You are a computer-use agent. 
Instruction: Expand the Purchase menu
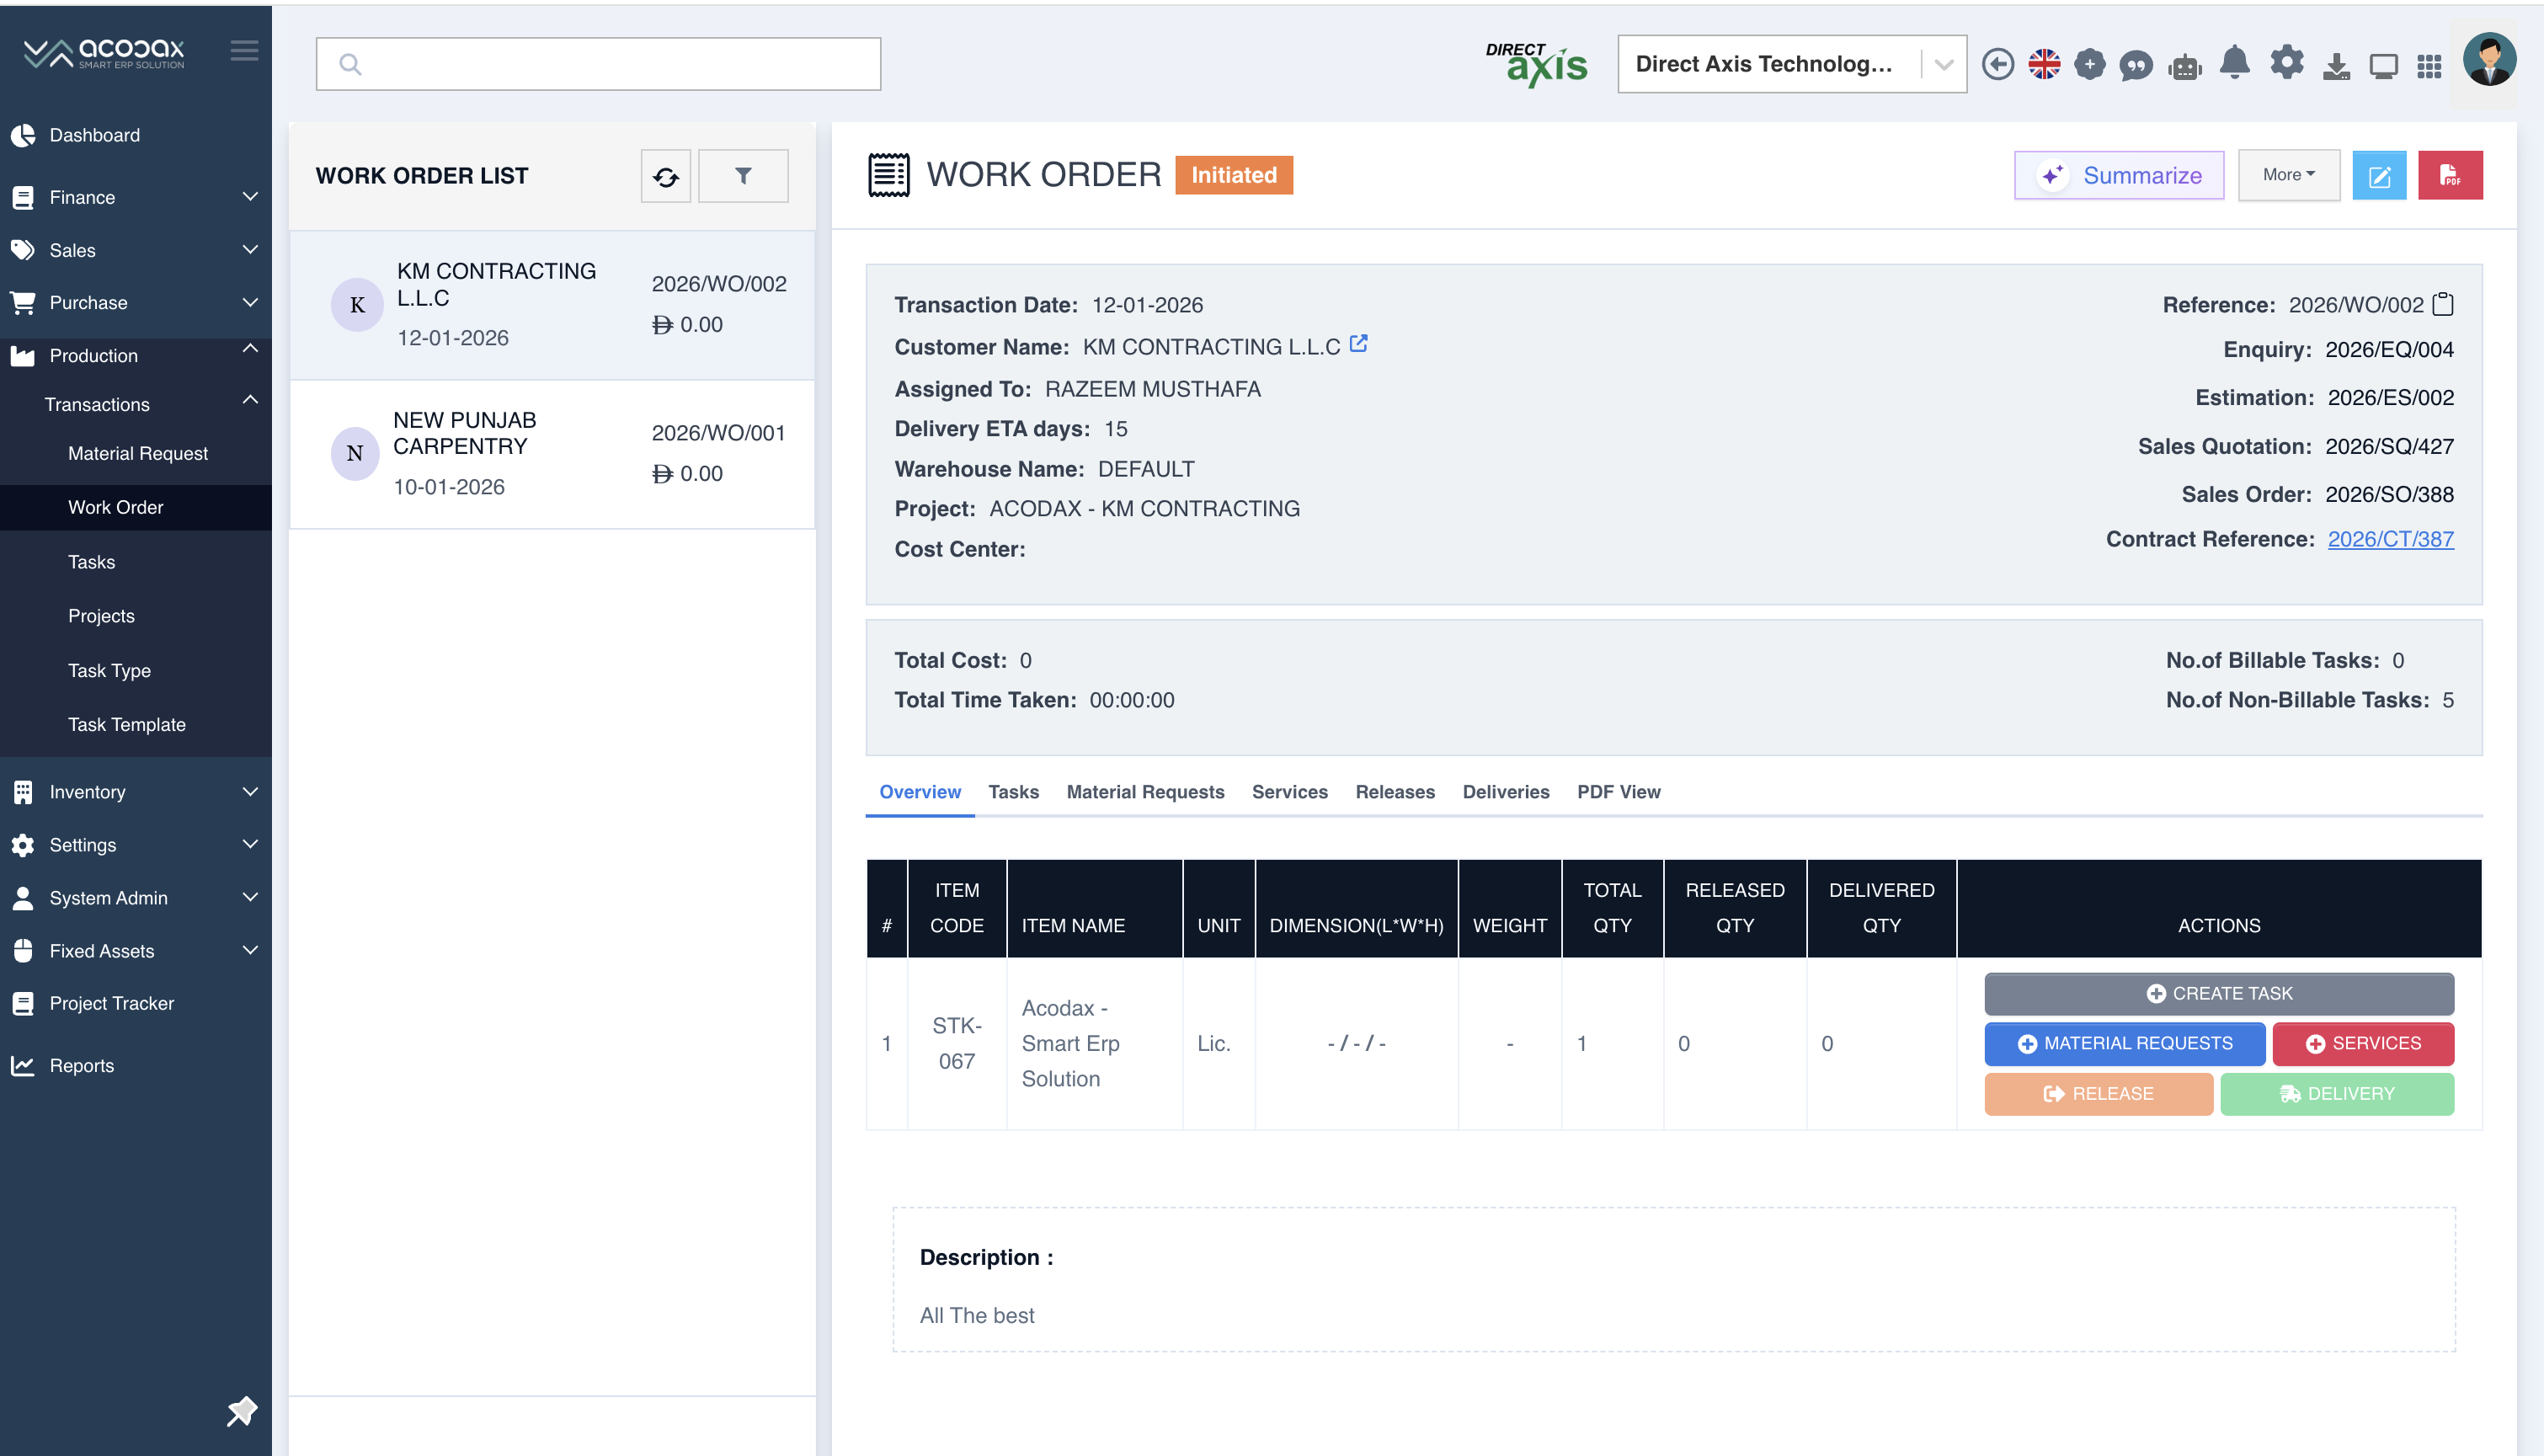point(136,302)
